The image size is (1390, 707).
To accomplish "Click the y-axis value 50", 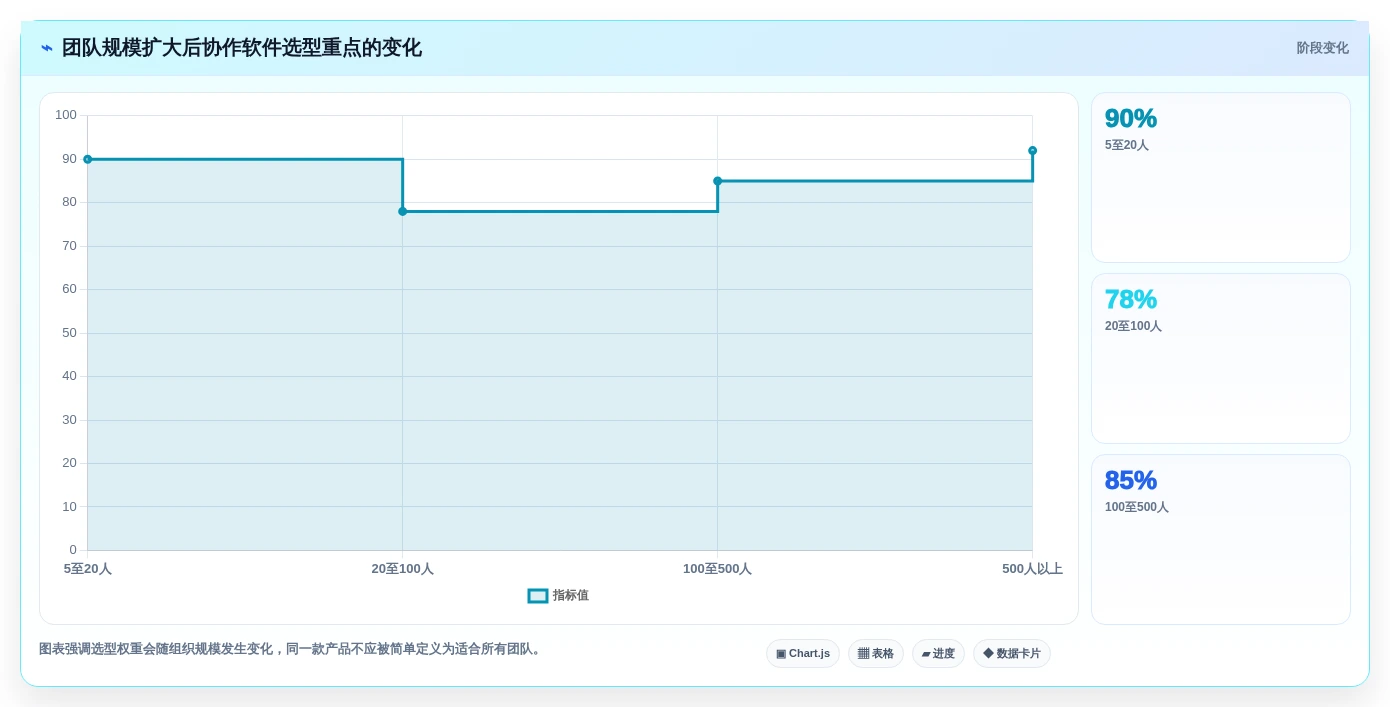I will [69, 333].
